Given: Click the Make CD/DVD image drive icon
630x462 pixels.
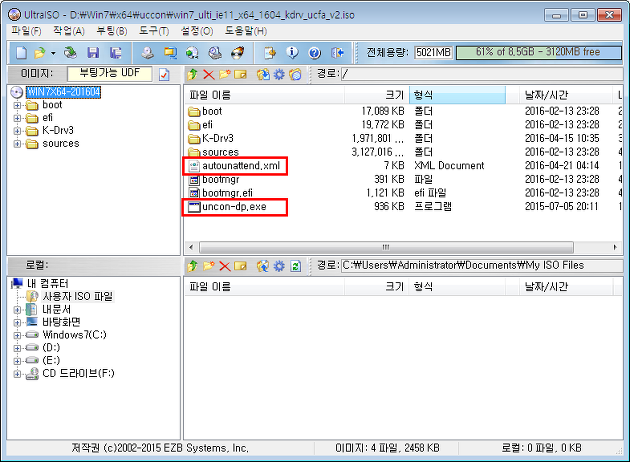Looking at the screenshot, I should 148,53.
